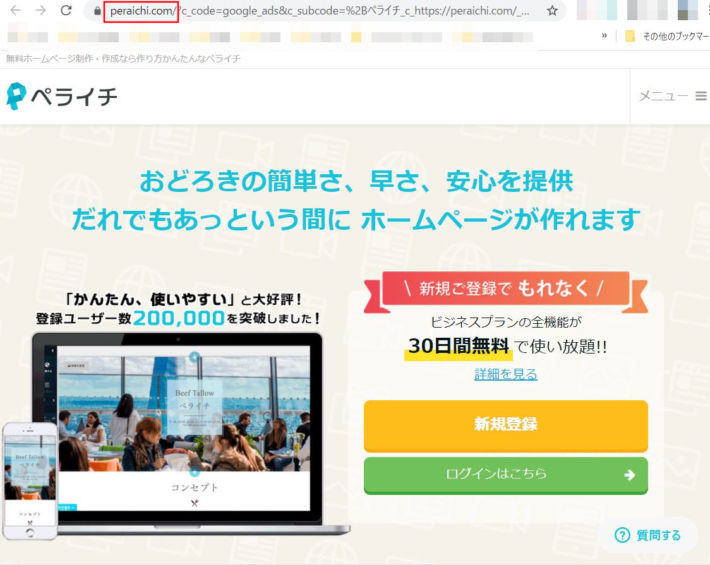Expand hidden bookmarks with the chevron

point(604,36)
